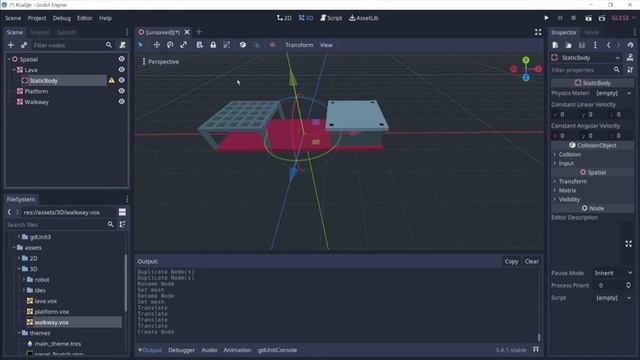Viewport: 640px width, 360px height.
Task: Run the project with Play button
Action: click(x=546, y=18)
